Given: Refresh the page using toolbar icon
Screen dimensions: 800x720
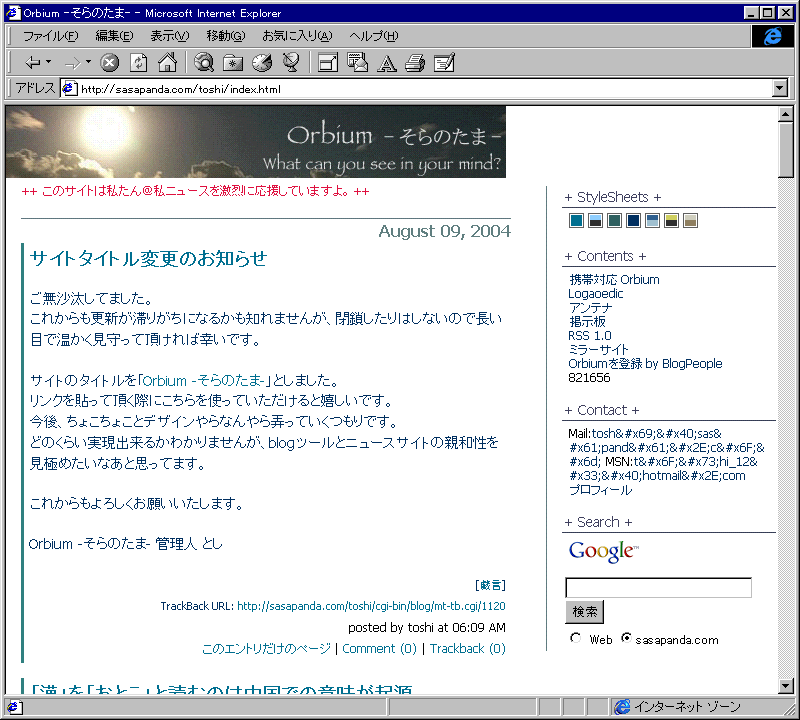Looking at the screenshot, I should click(138, 63).
